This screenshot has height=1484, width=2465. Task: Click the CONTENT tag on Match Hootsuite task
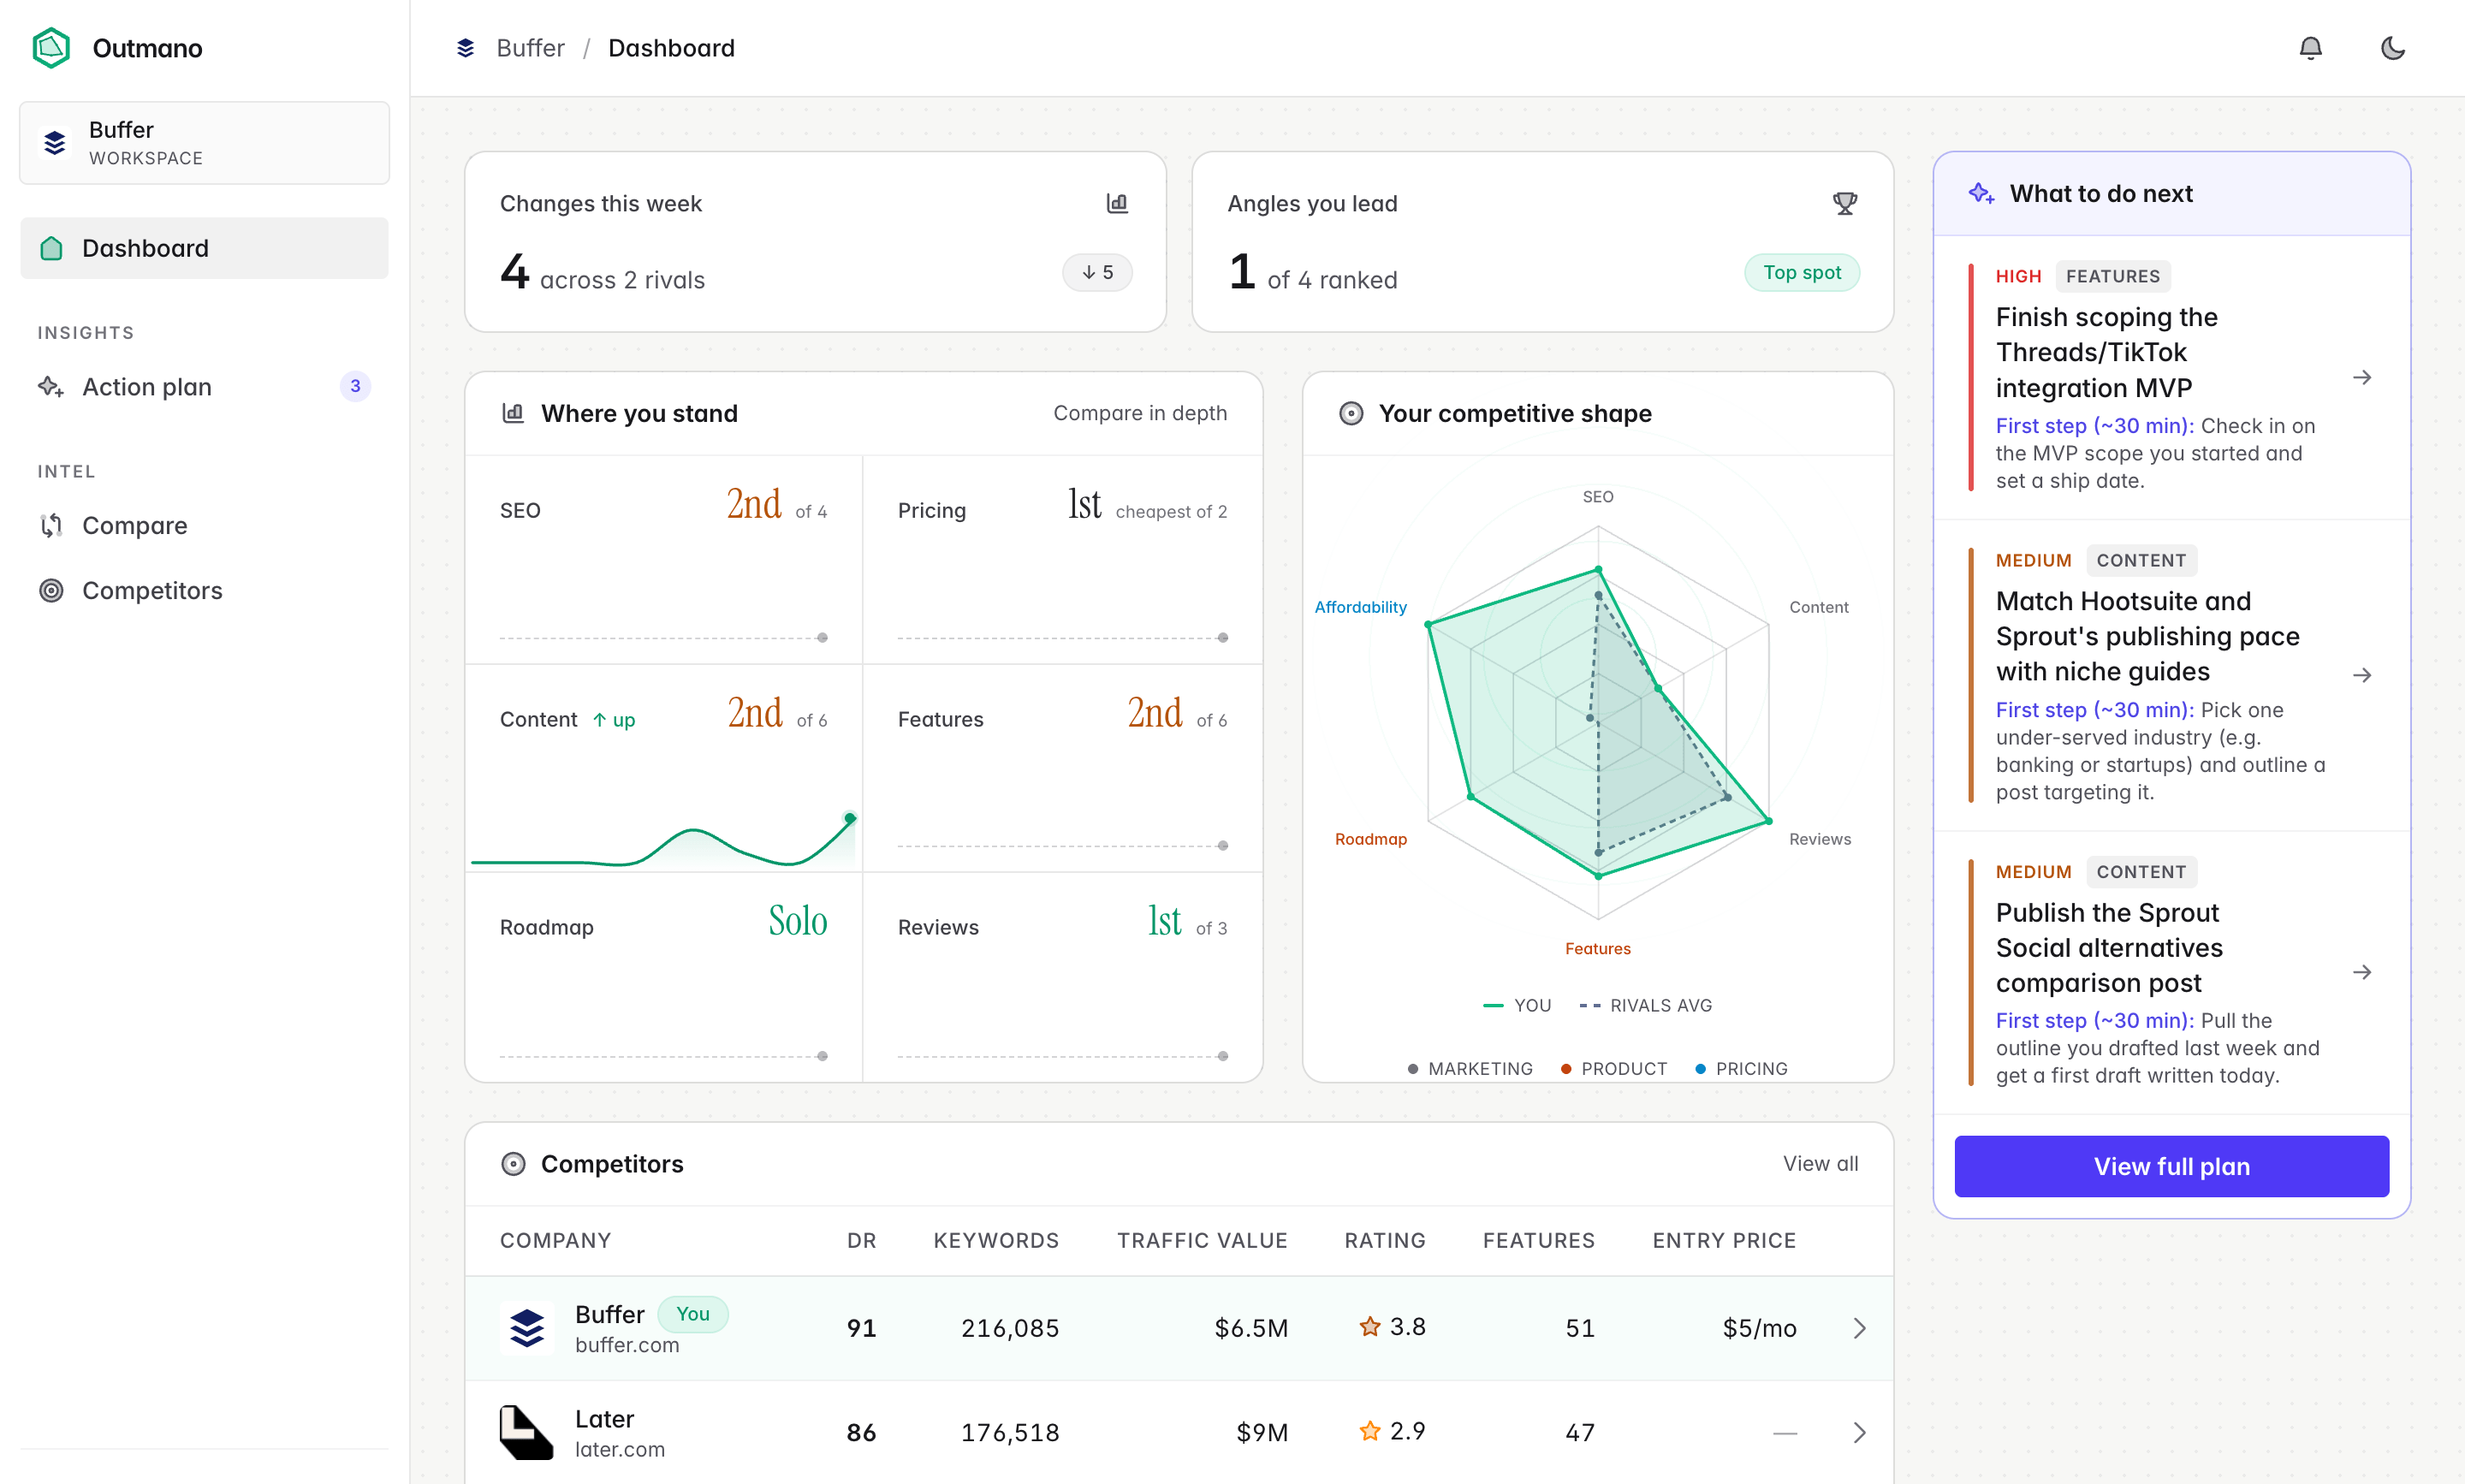[2140, 561]
